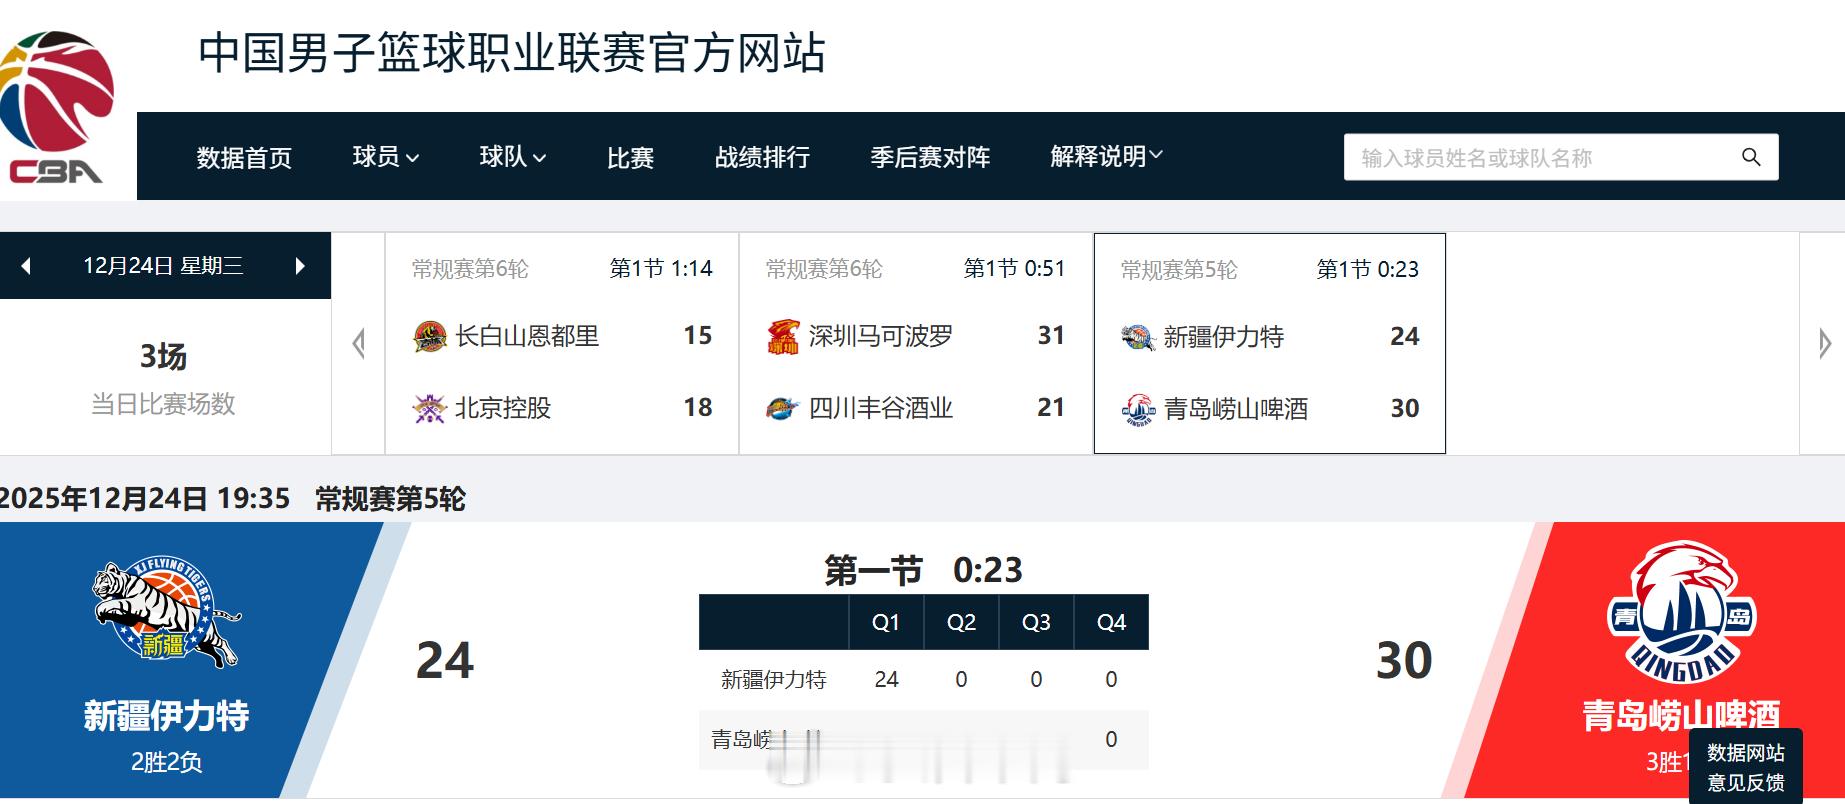Click 青岛崂山啤酒 heading on red banner

coord(1681,716)
